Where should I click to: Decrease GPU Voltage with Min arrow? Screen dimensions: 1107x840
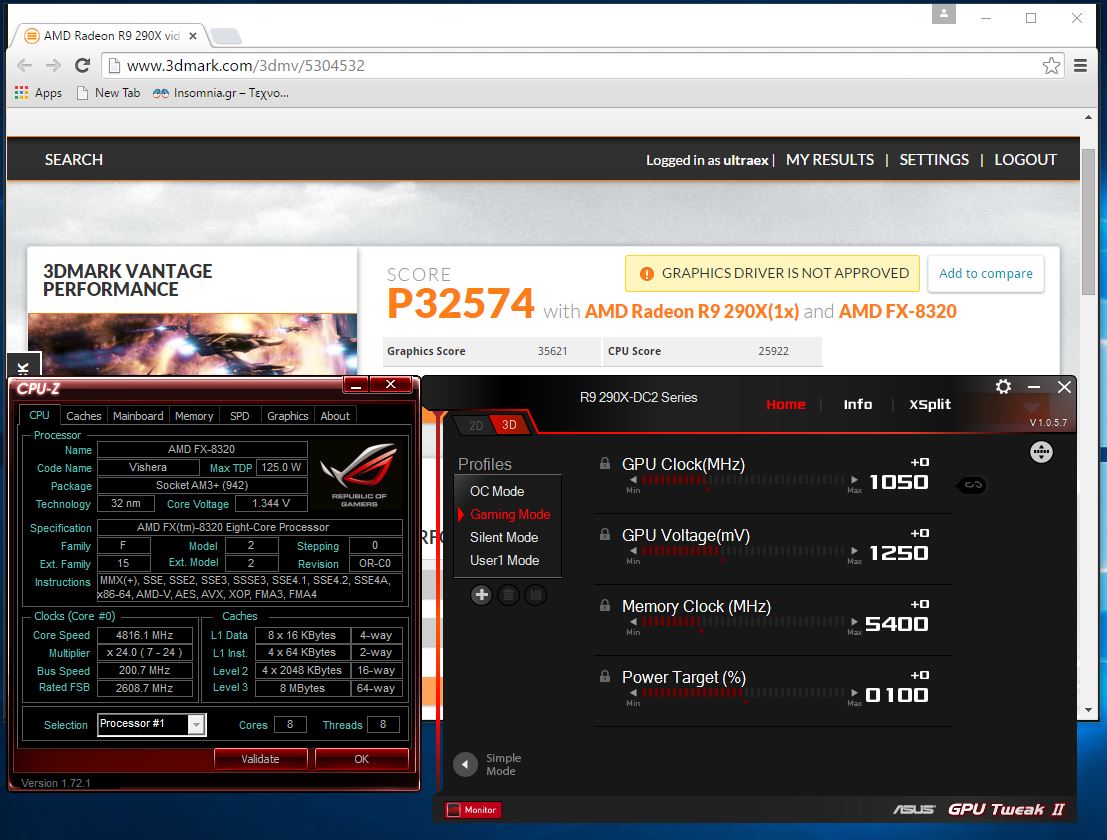[x=633, y=551]
